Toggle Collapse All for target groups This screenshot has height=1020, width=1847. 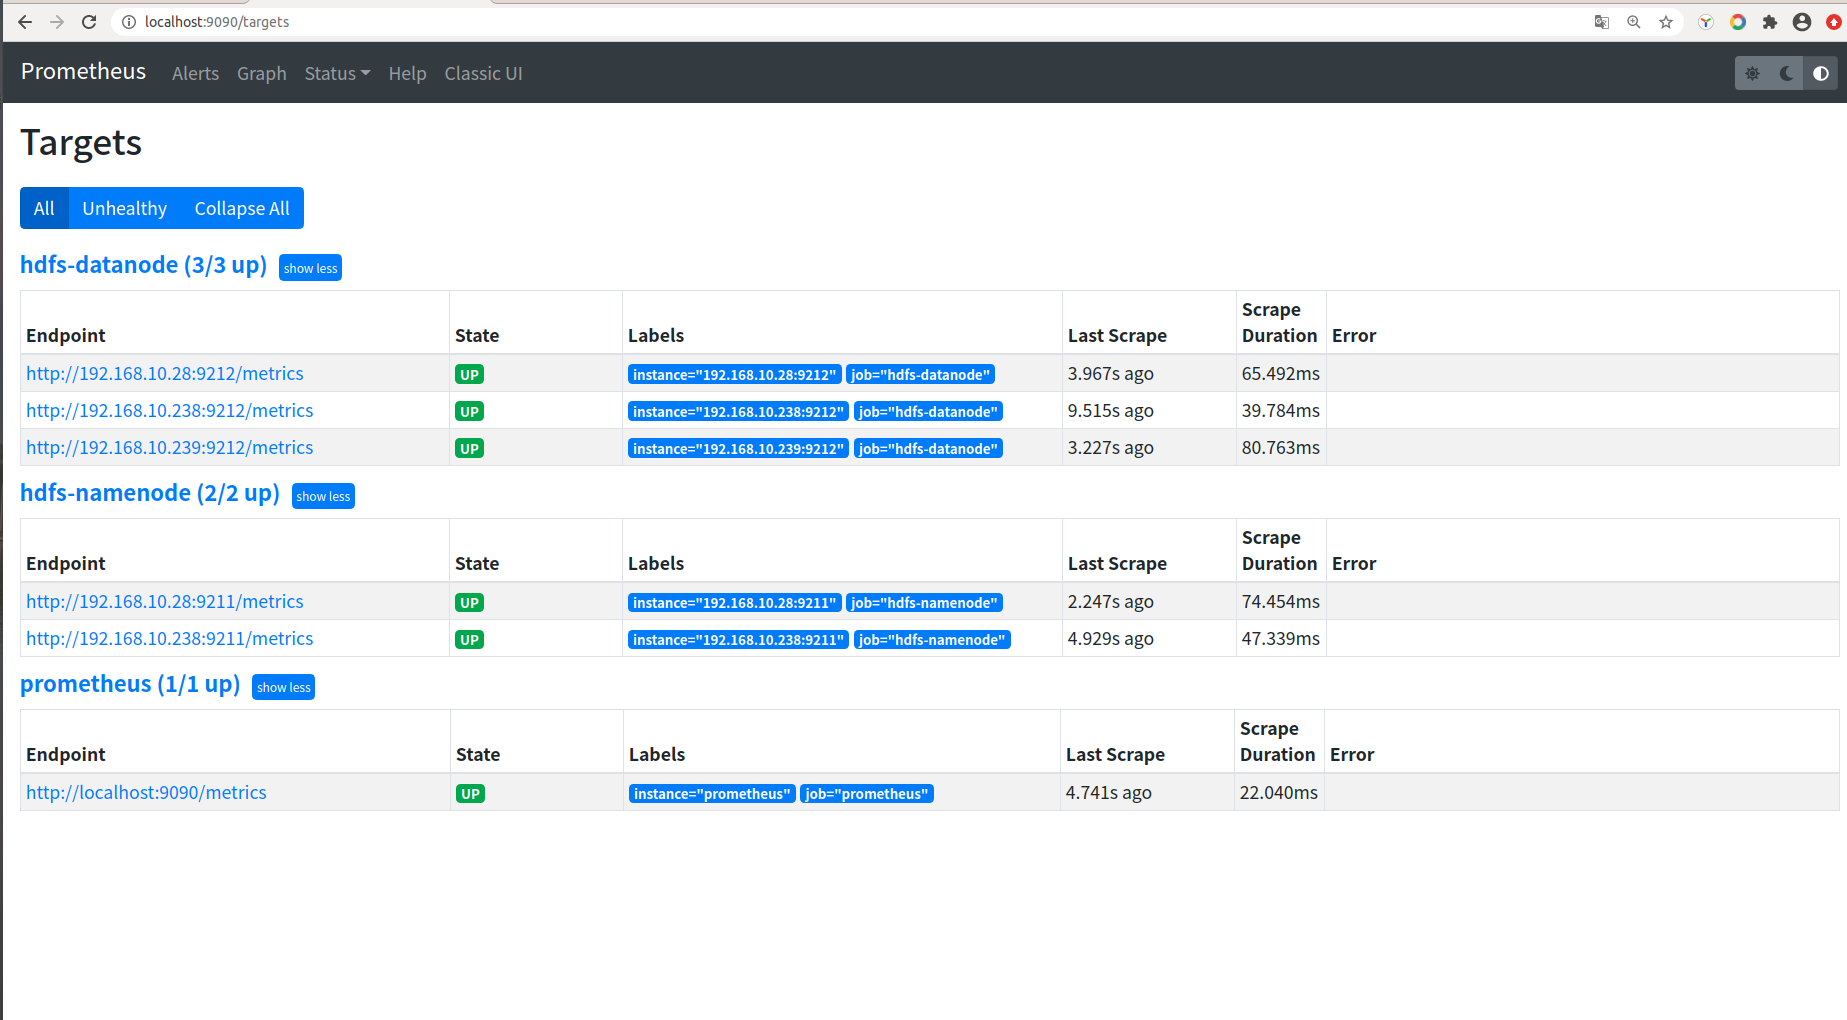click(241, 208)
